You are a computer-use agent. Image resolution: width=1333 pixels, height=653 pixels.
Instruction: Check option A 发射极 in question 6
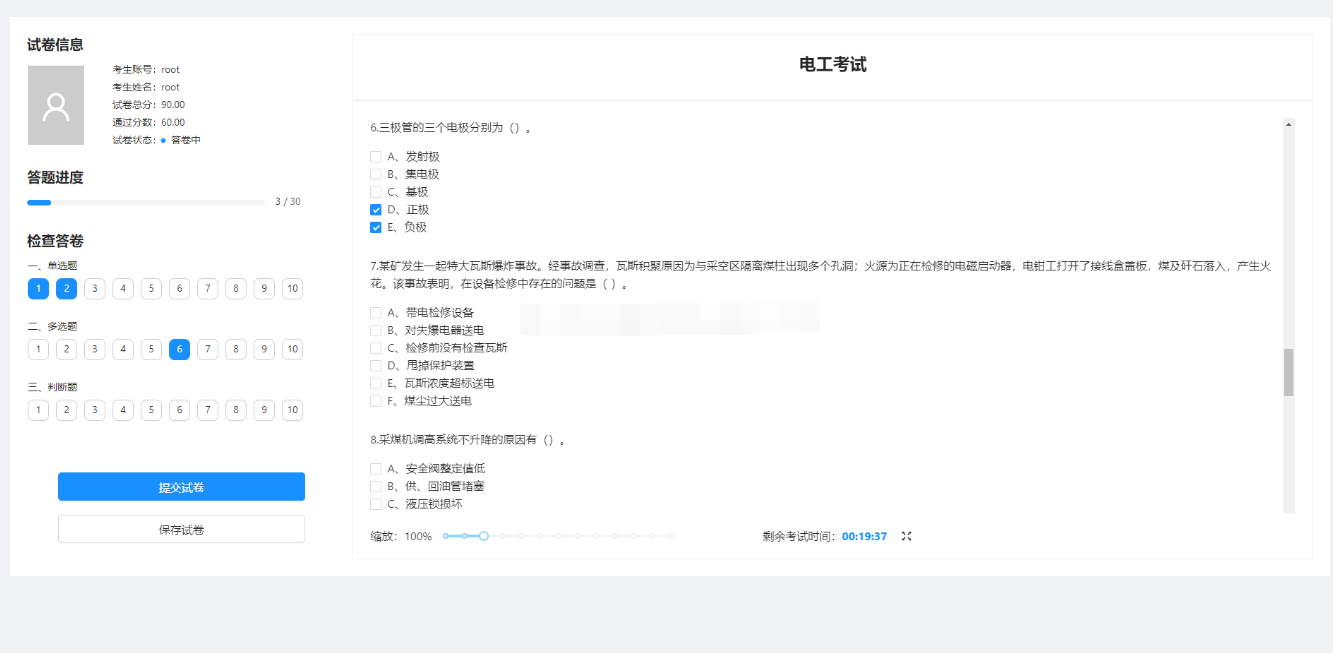pos(376,157)
